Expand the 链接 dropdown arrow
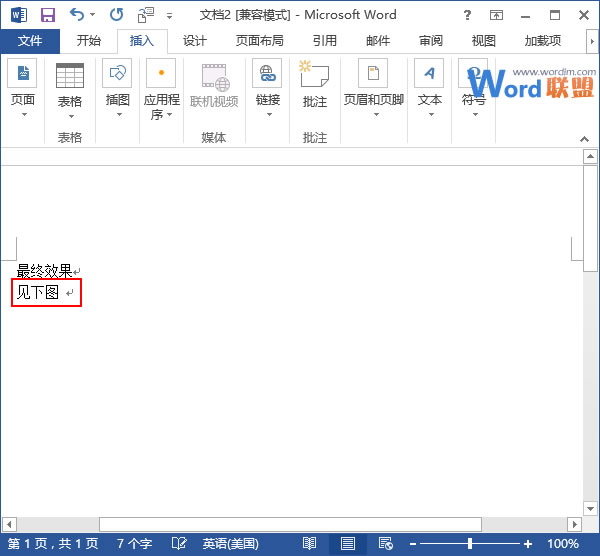Image resolution: width=600 pixels, height=556 pixels. pyautogui.click(x=269, y=114)
